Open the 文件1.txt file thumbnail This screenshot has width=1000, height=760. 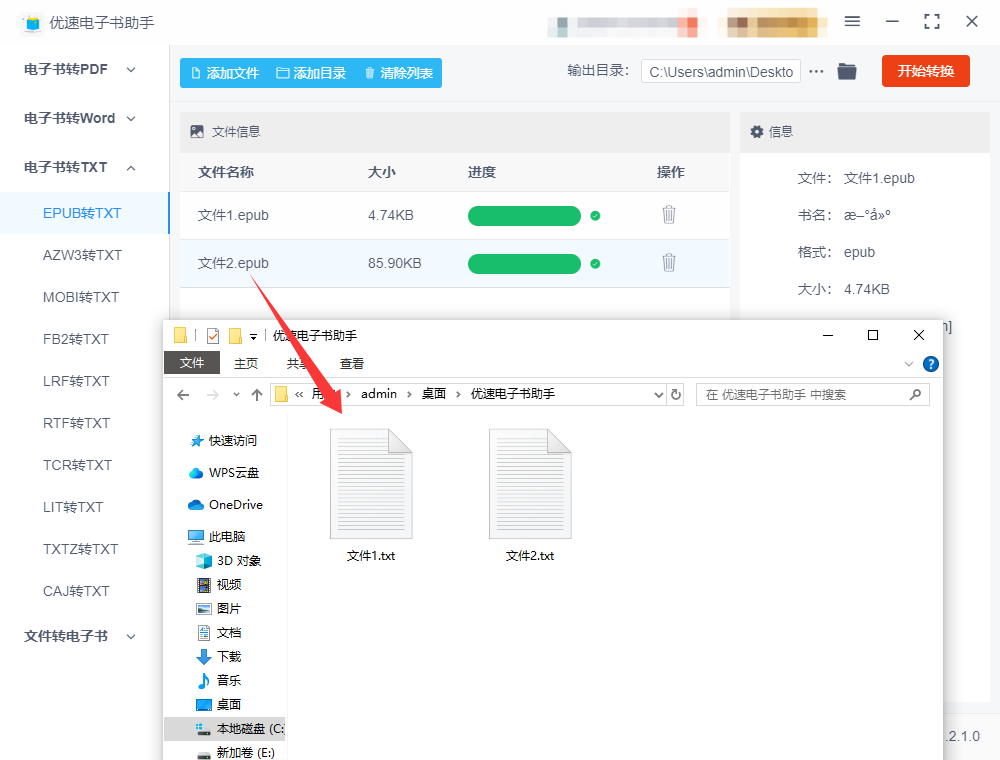[x=371, y=484]
